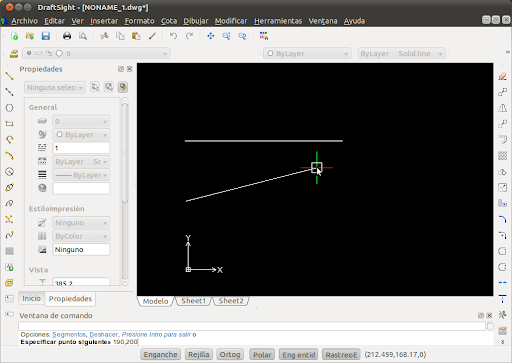Cut the selection with the scissors icon
Screen dimensions: 512x363
[104, 36]
